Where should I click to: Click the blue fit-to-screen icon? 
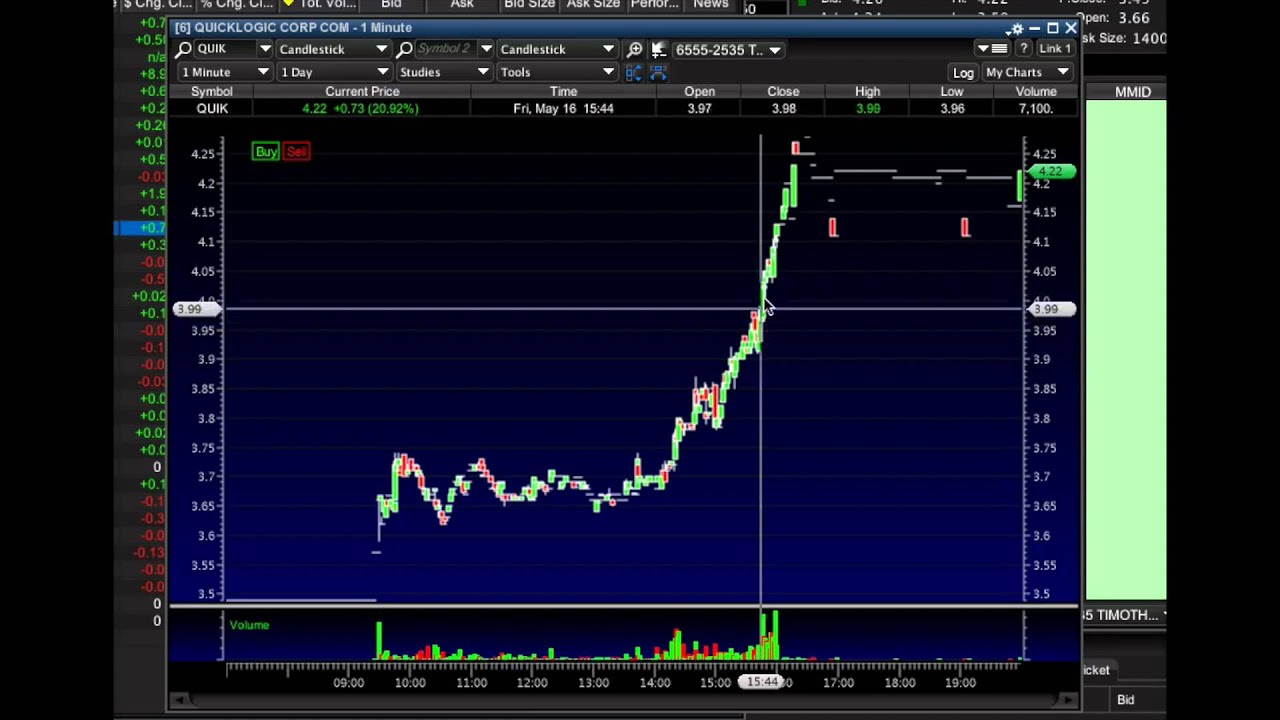tap(658, 72)
